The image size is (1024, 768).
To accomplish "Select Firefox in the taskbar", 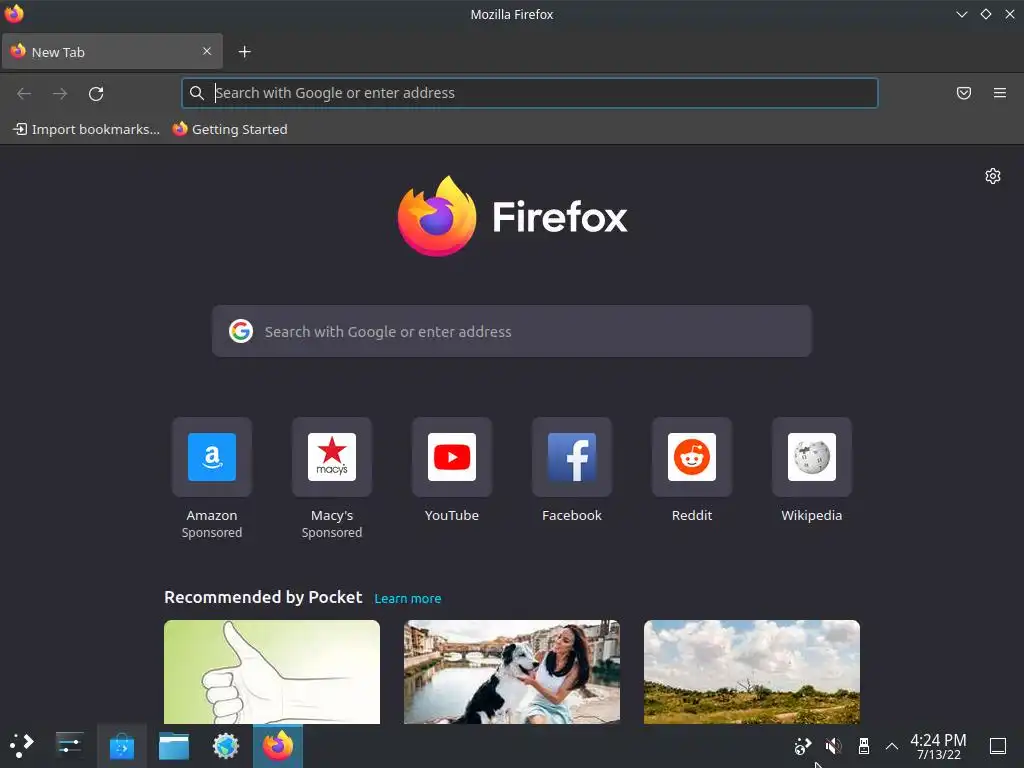I will [278, 746].
